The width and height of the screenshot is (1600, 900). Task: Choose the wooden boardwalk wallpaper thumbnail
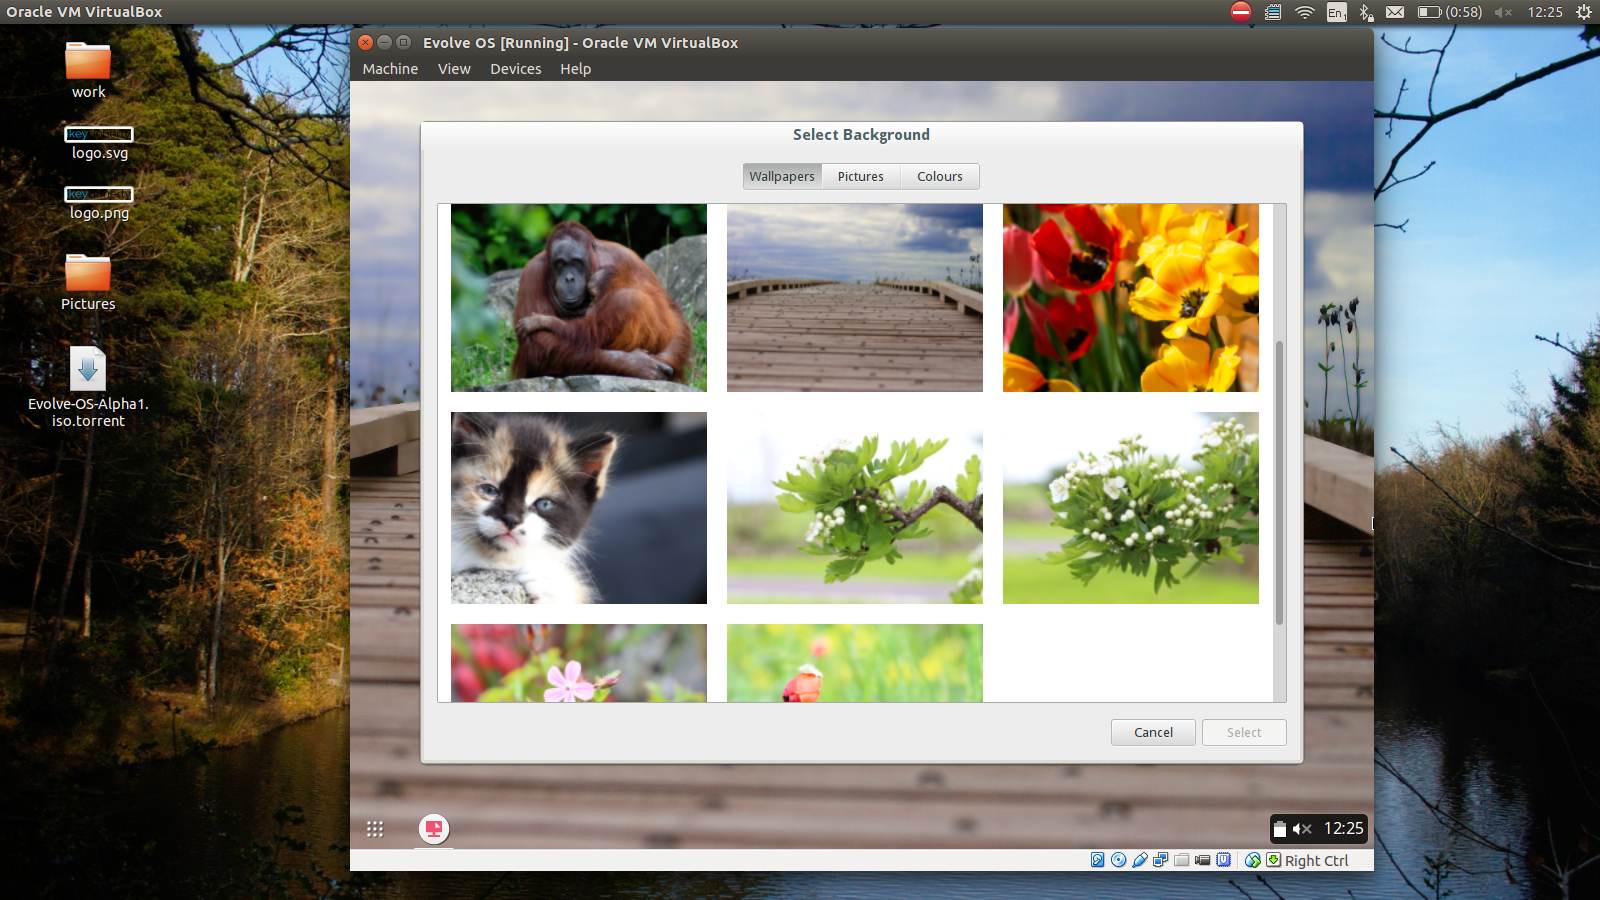tap(855, 298)
